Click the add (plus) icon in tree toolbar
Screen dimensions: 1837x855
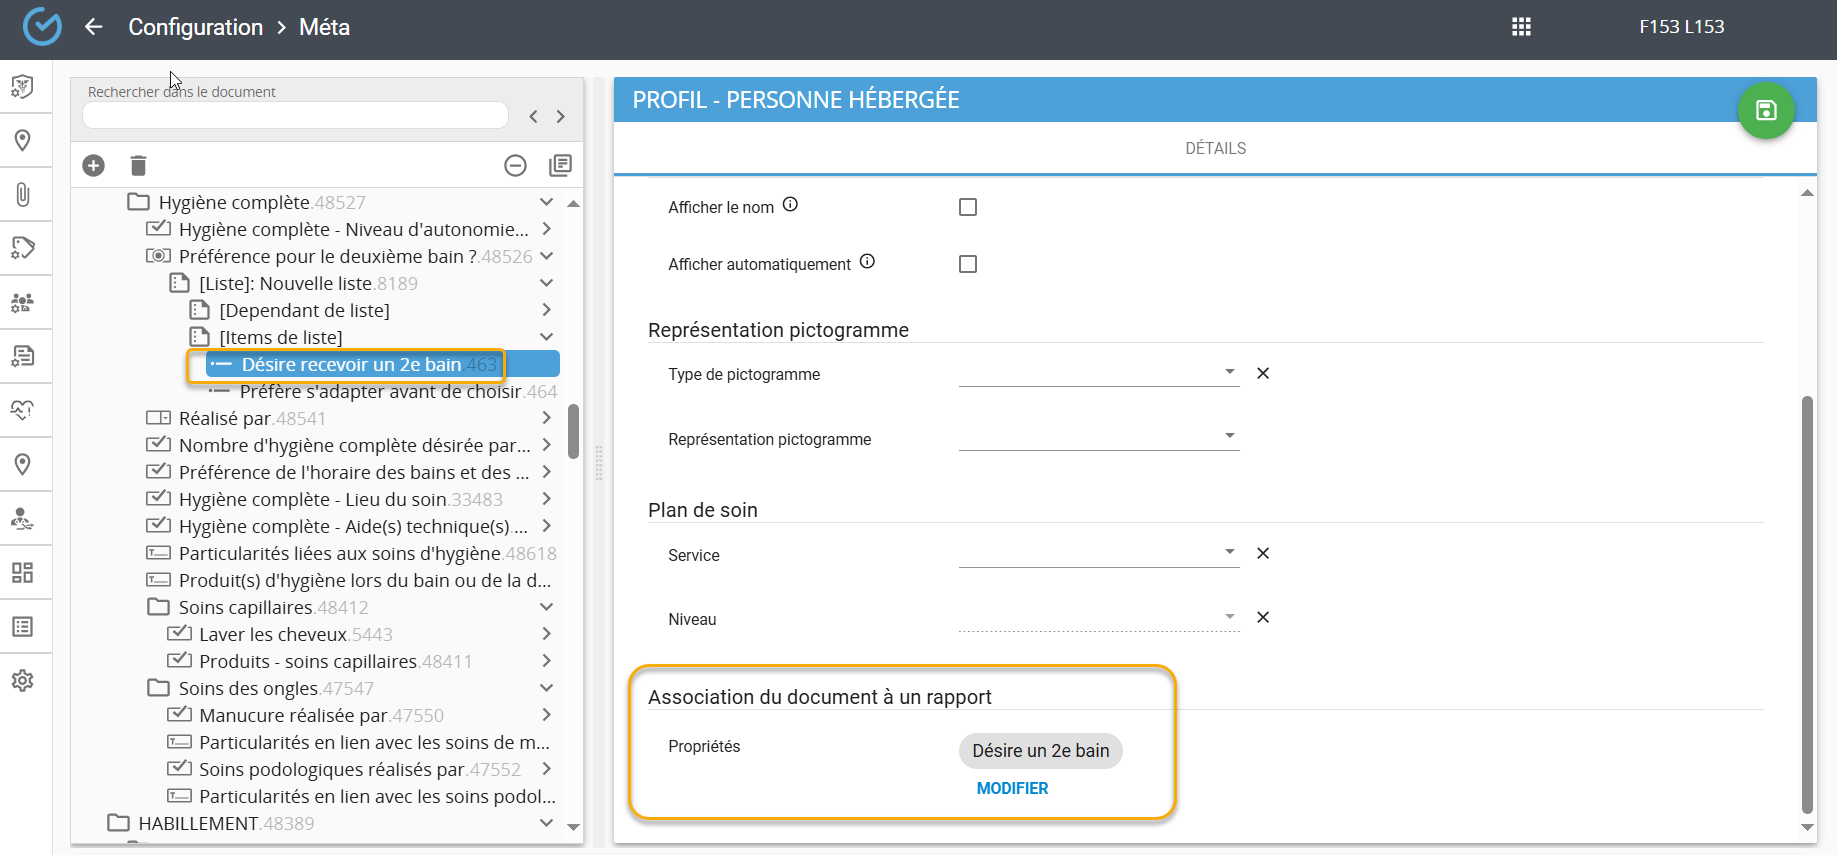click(94, 166)
